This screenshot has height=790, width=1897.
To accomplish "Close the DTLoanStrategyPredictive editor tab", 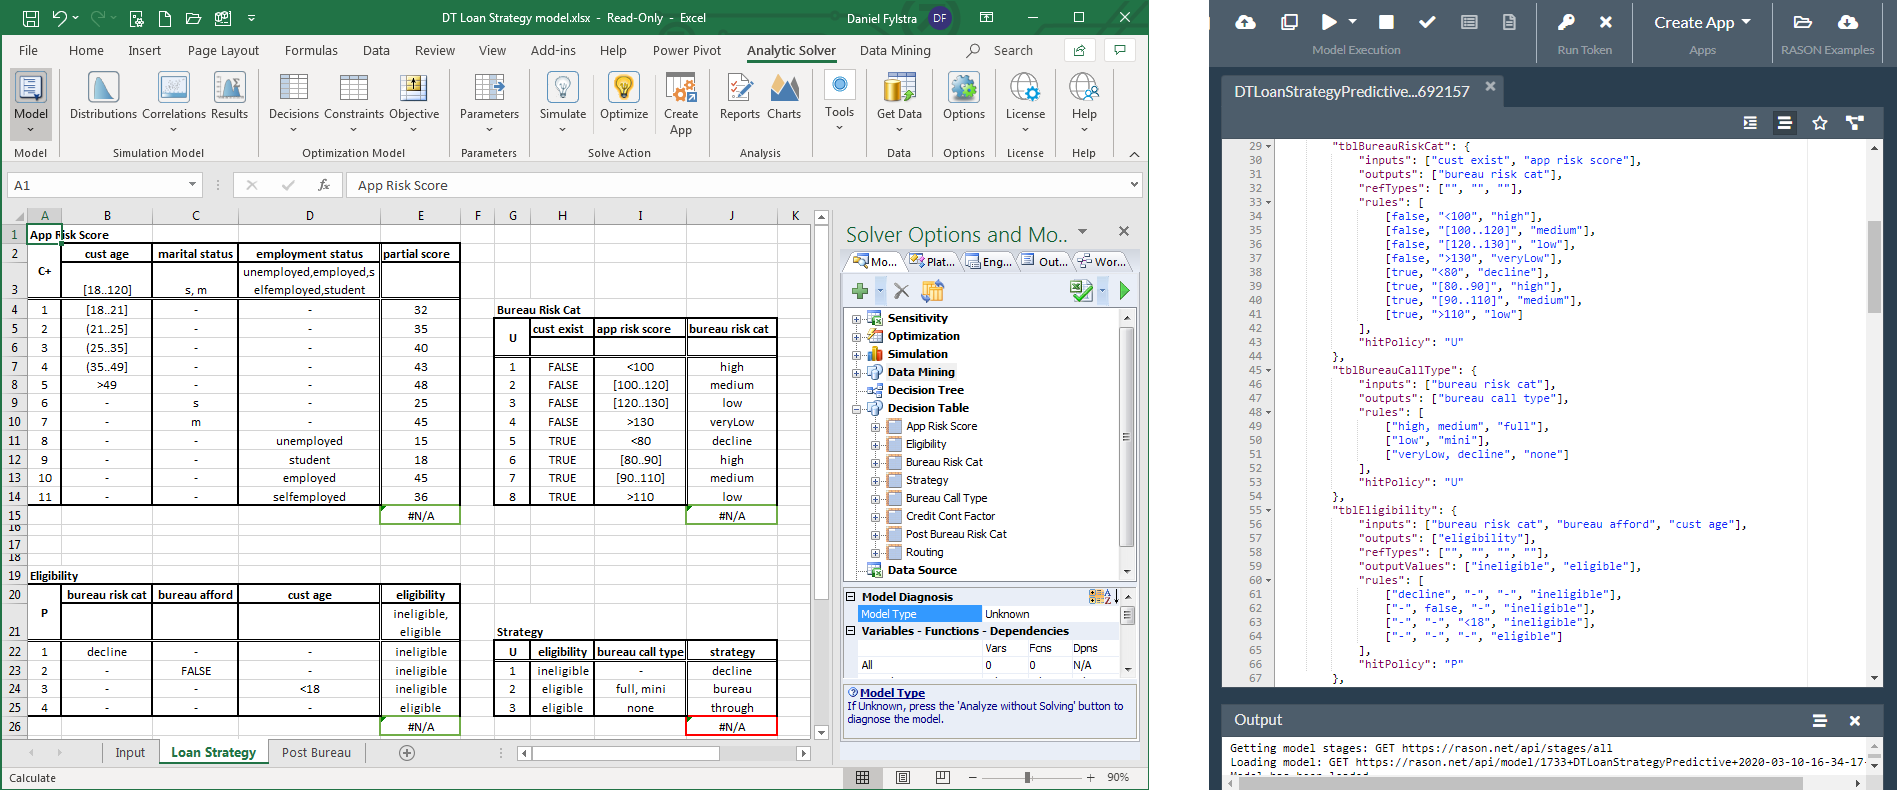I will [x=1490, y=87].
